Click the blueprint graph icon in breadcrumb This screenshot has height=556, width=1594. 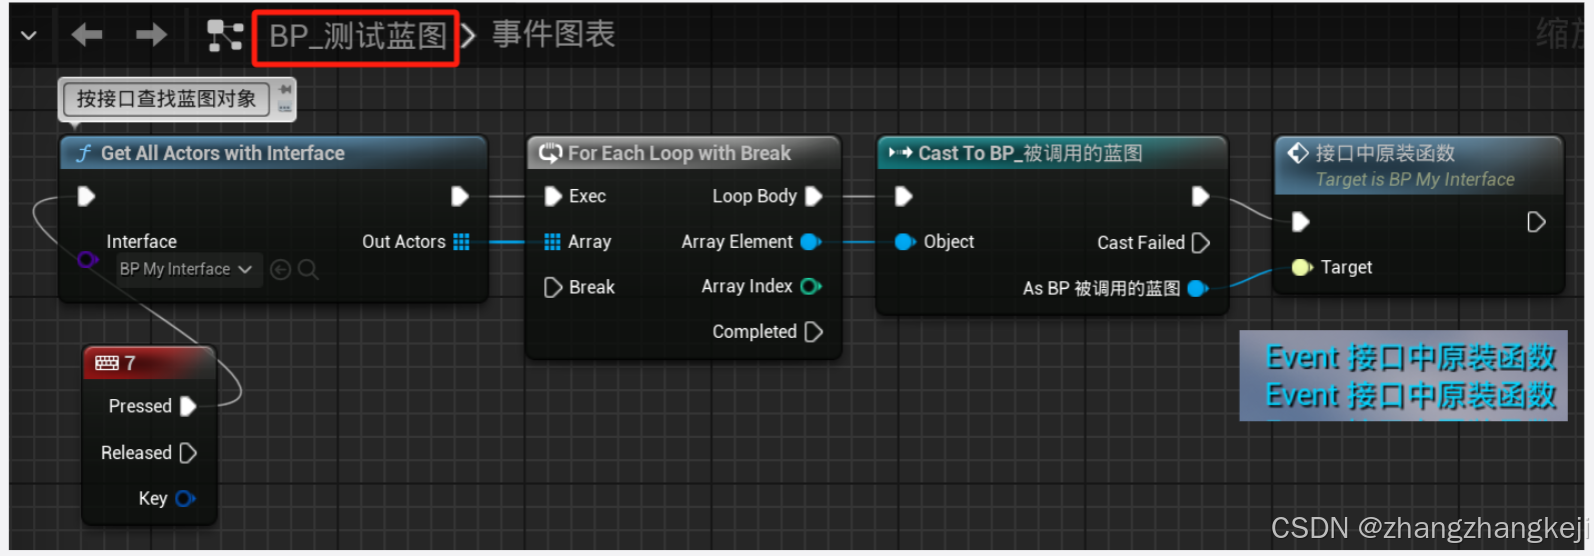pyautogui.click(x=225, y=36)
